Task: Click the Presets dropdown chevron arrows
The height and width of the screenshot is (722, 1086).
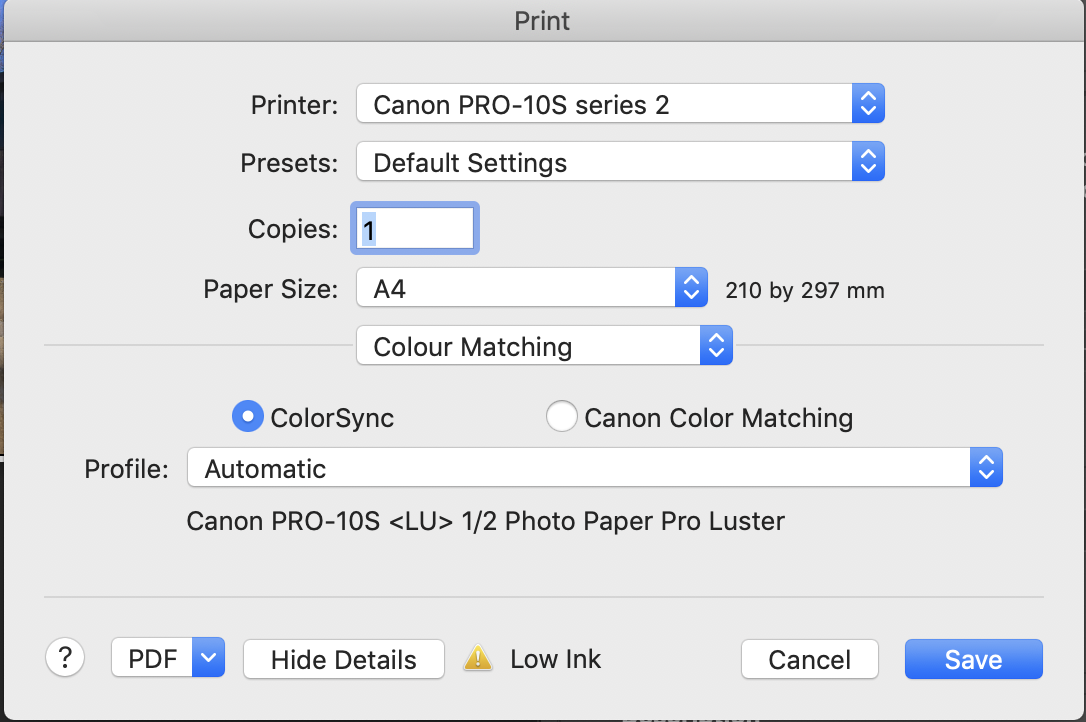Action: pos(868,161)
